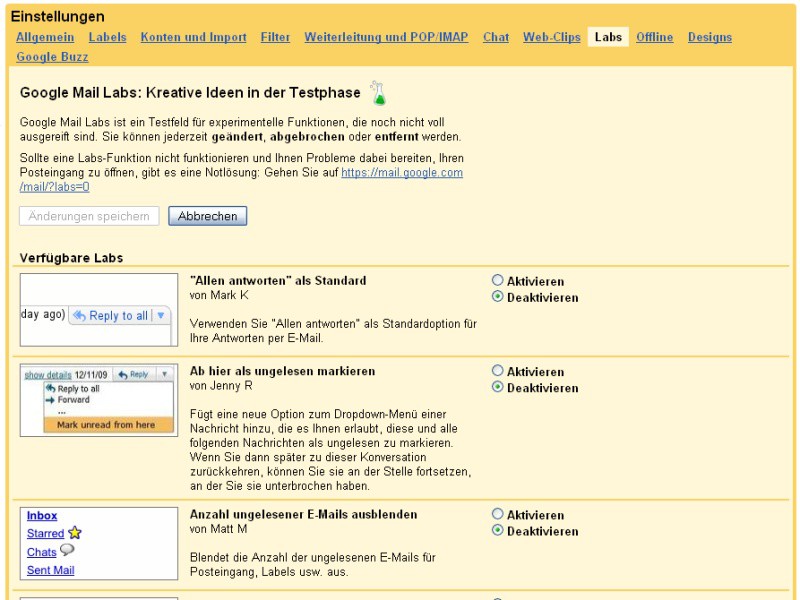Image resolution: width=800 pixels, height=600 pixels.
Task: Click the speech bubble icon beside Chats
Action: pyautogui.click(x=67, y=550)
